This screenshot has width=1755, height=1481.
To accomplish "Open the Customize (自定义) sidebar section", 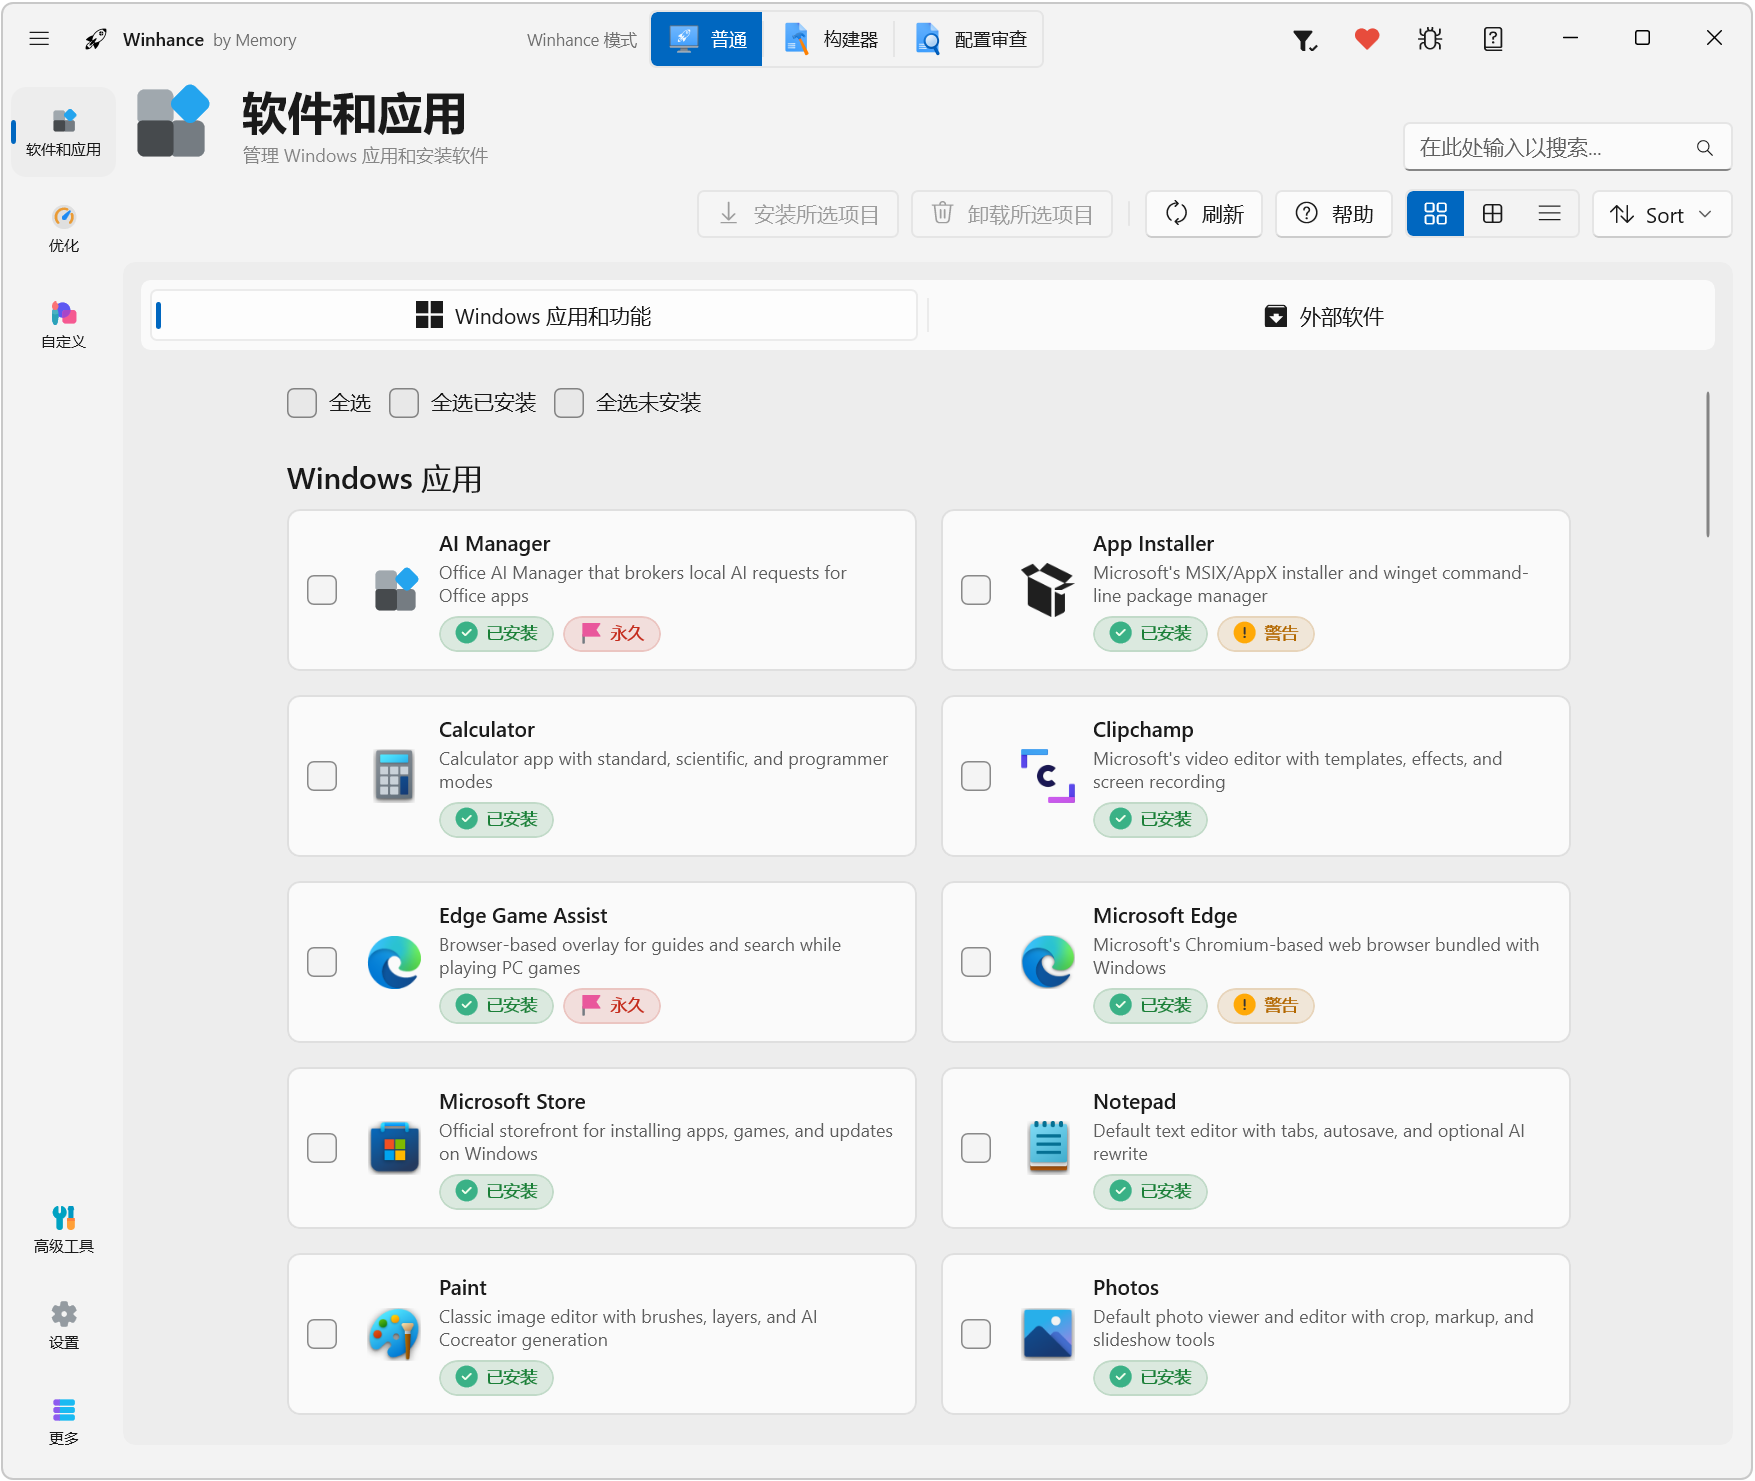I will click(x=64, y=324).
